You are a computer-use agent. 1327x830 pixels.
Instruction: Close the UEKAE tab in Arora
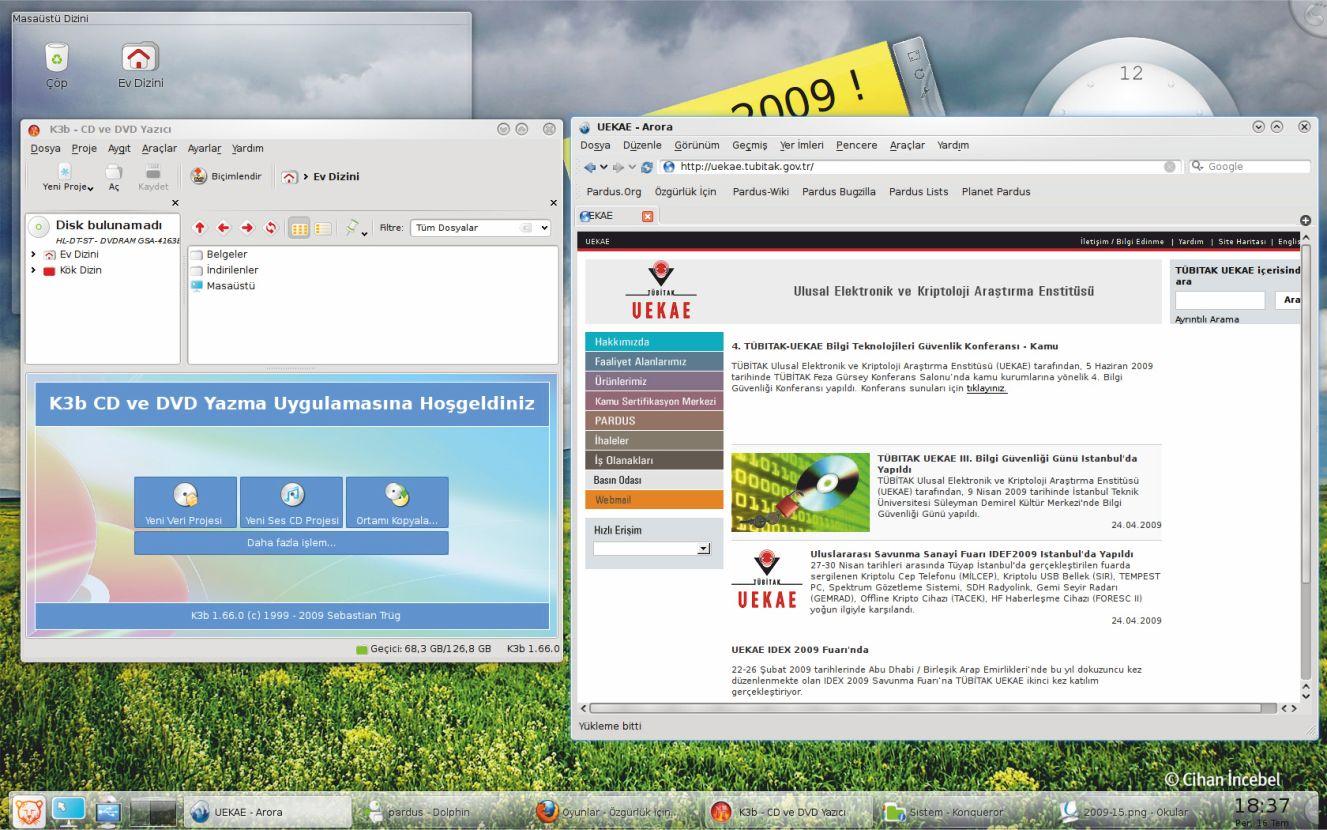646,216
